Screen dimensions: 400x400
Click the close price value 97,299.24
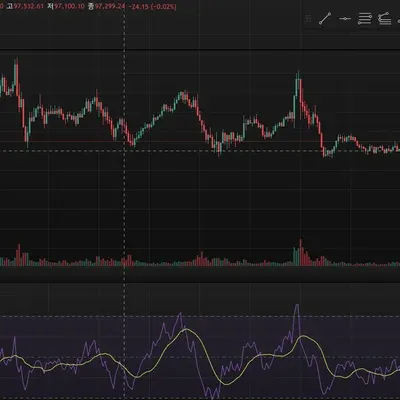point(110,6)
